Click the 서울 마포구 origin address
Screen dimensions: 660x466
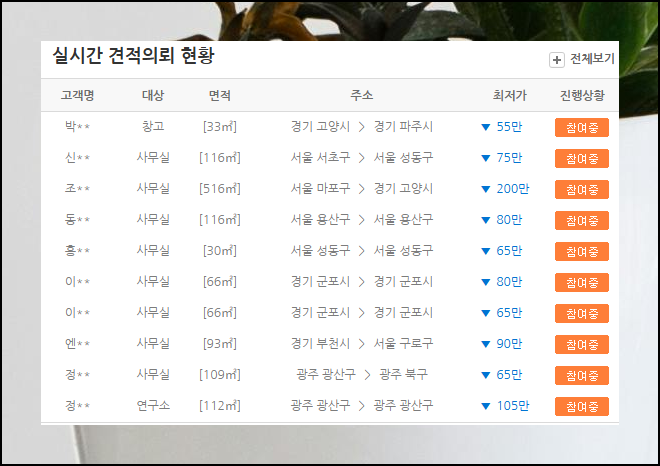pos(320,188)
